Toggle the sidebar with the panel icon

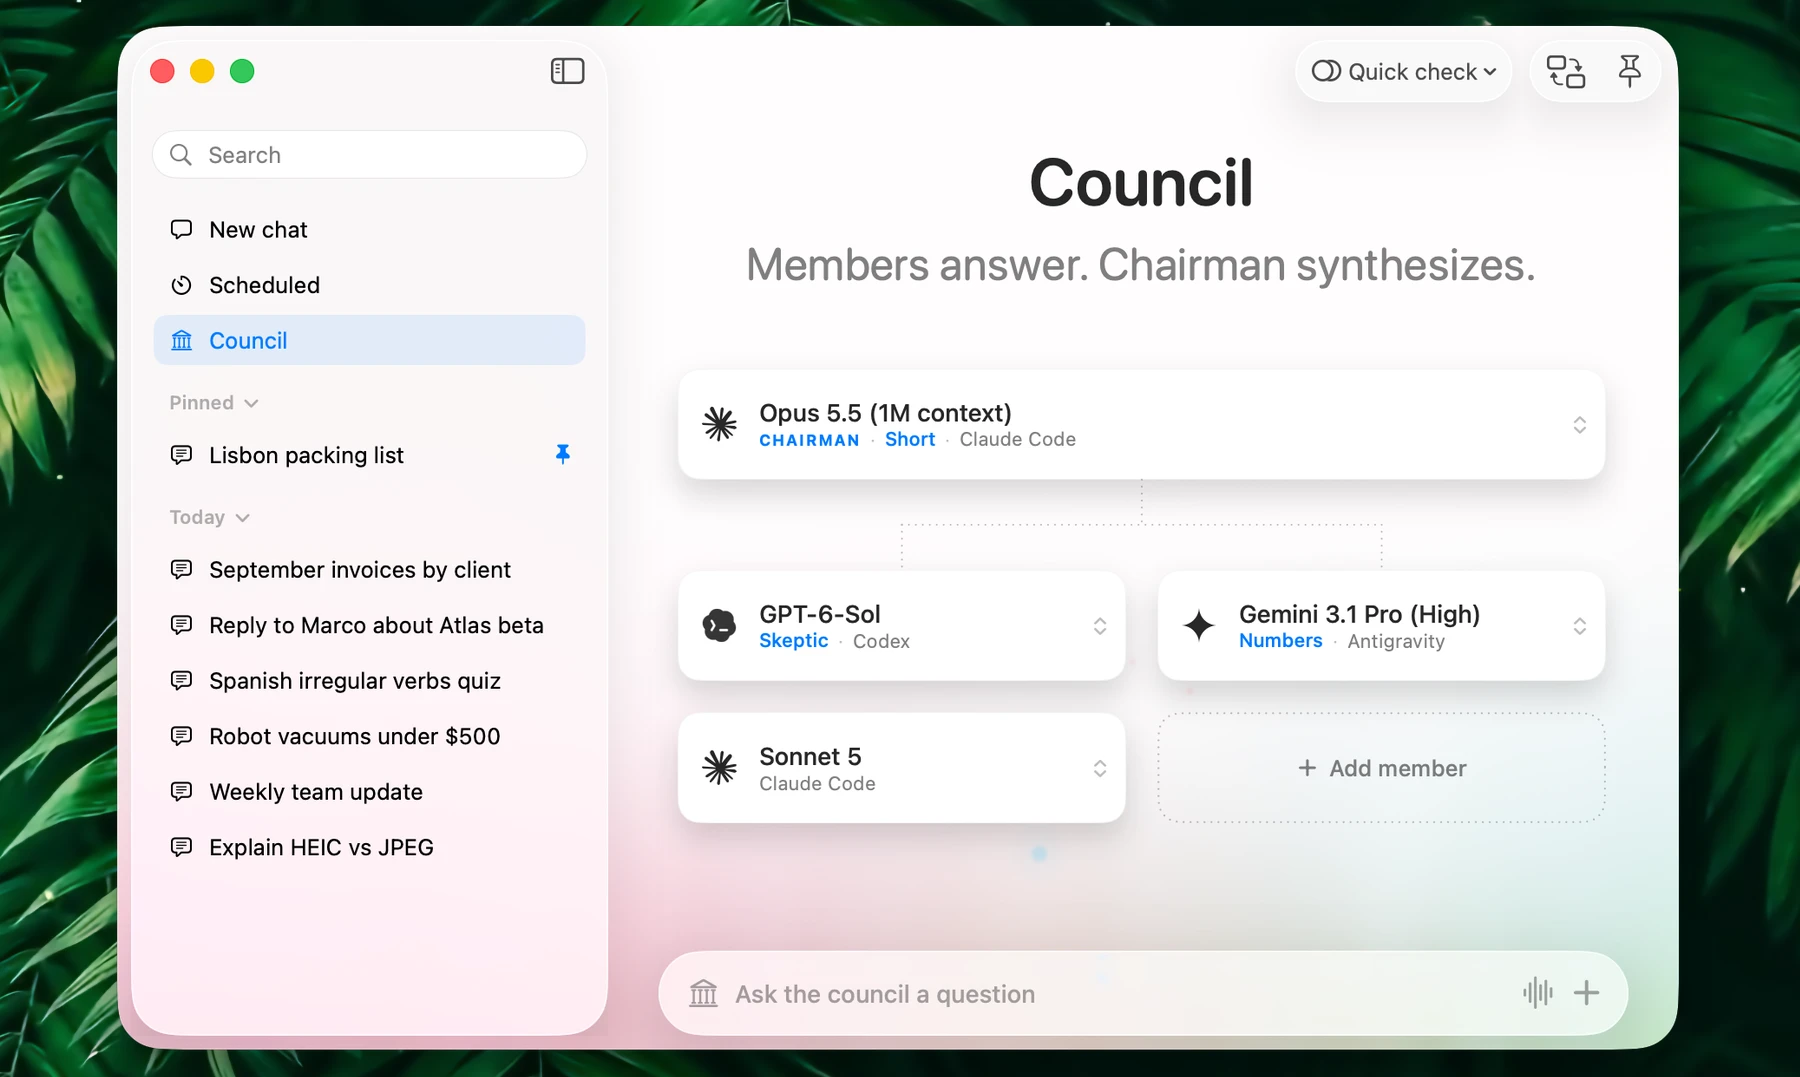(x=567, y=71)
